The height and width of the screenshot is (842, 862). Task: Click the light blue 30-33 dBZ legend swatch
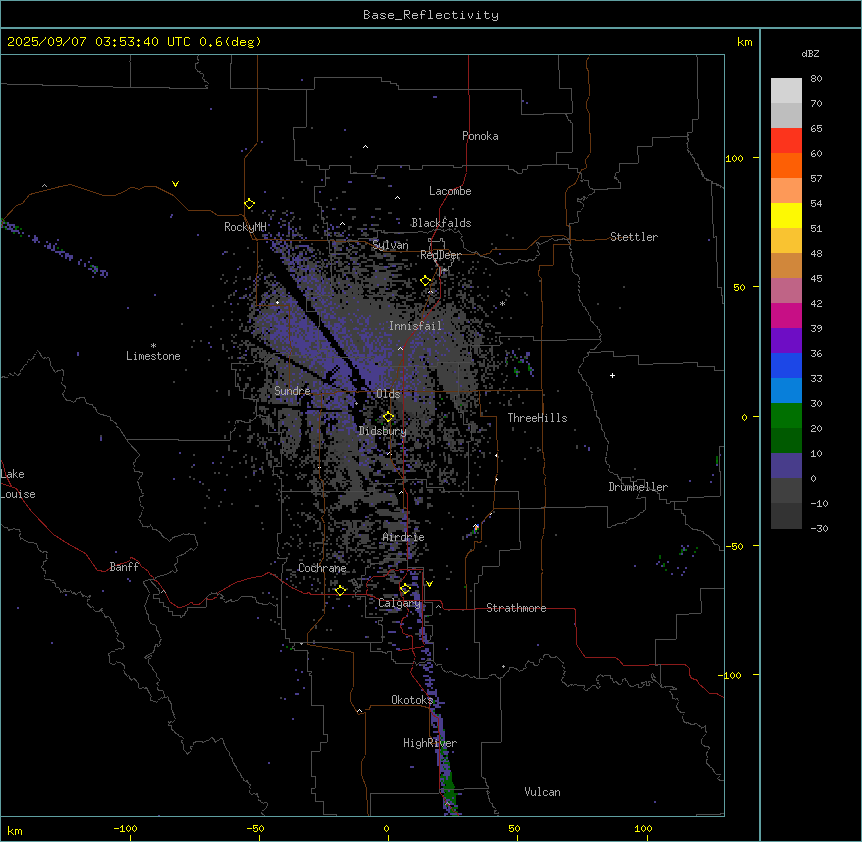point(786,391)
